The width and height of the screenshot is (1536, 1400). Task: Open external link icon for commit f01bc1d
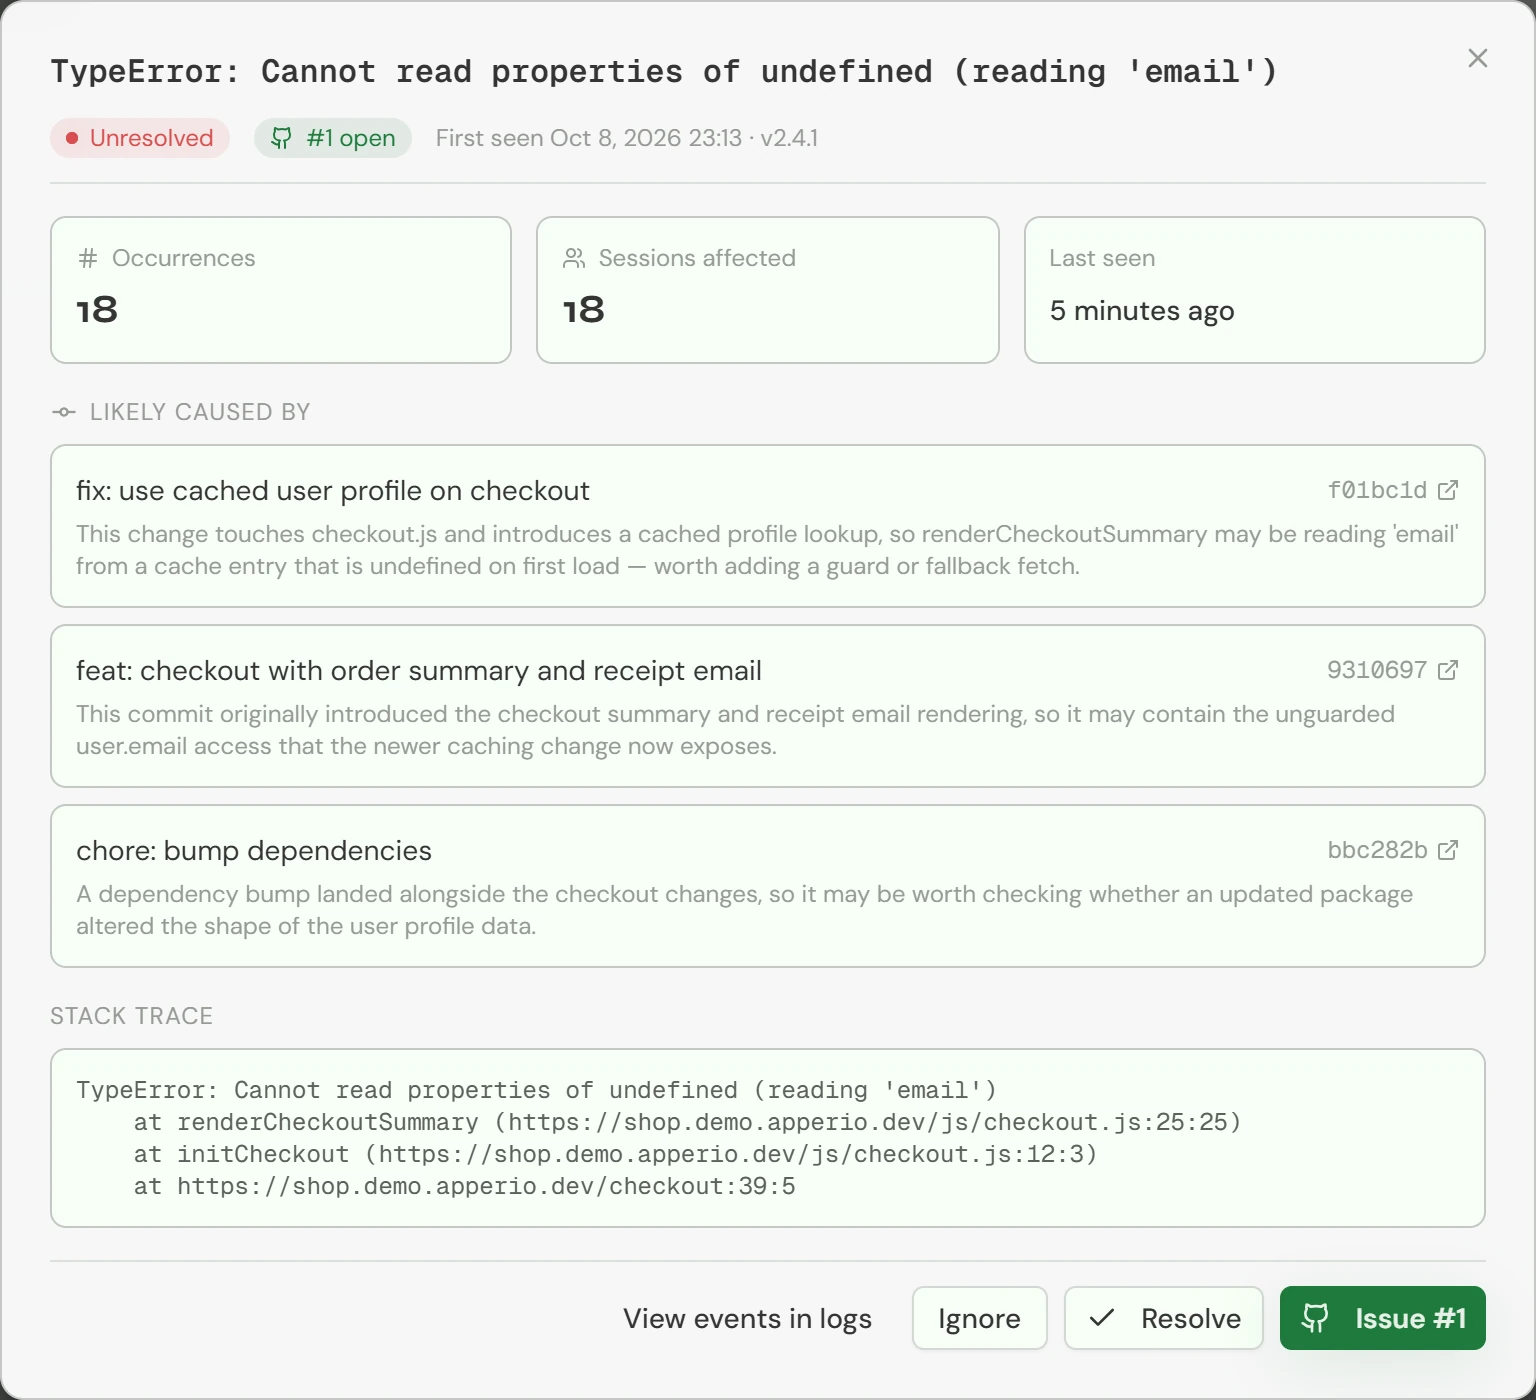pos(1447,490)
